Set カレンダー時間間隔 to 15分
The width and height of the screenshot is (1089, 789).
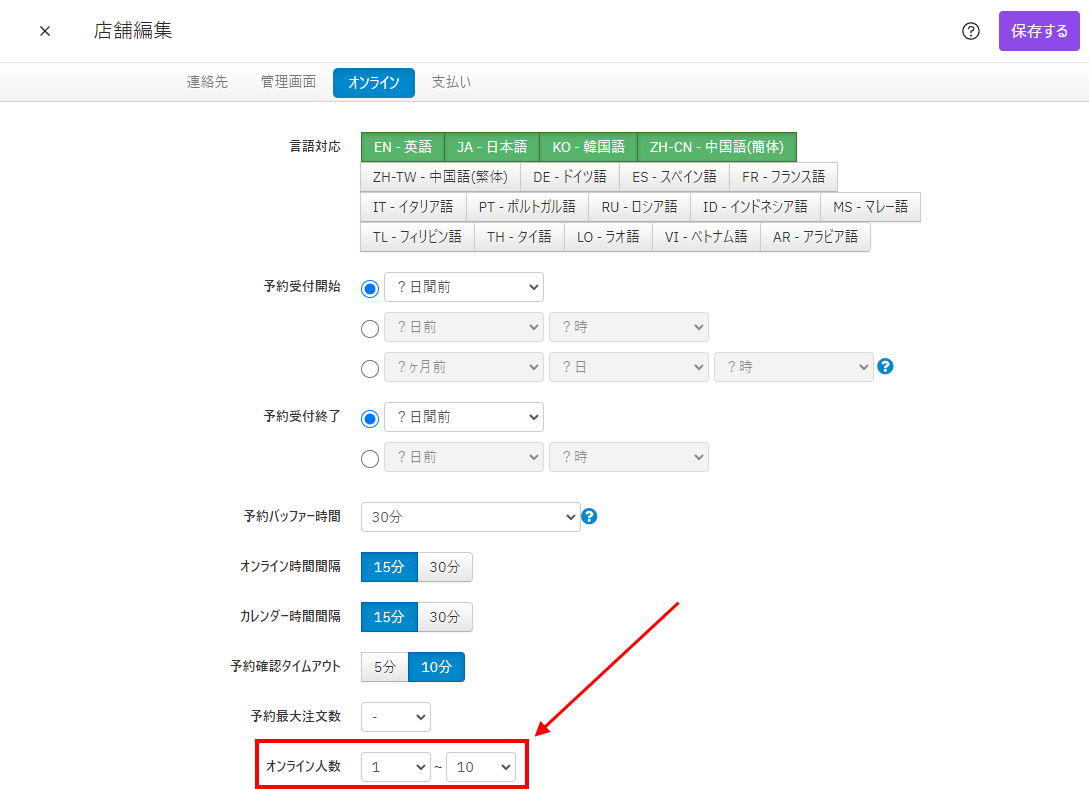point(389,617)
